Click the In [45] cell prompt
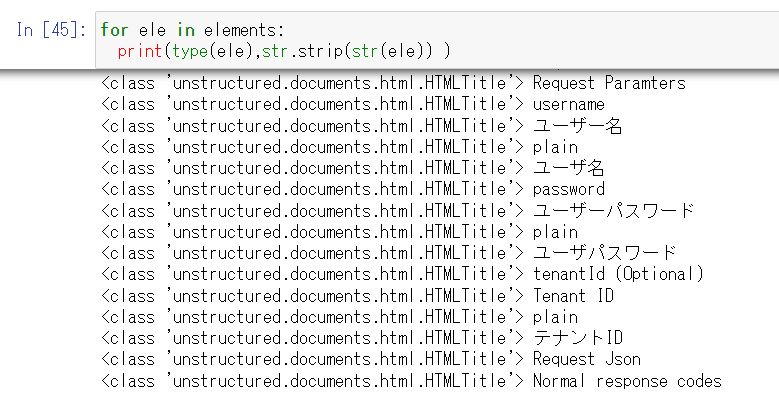The height and width of the screenshot is (393, 779). 51,30
